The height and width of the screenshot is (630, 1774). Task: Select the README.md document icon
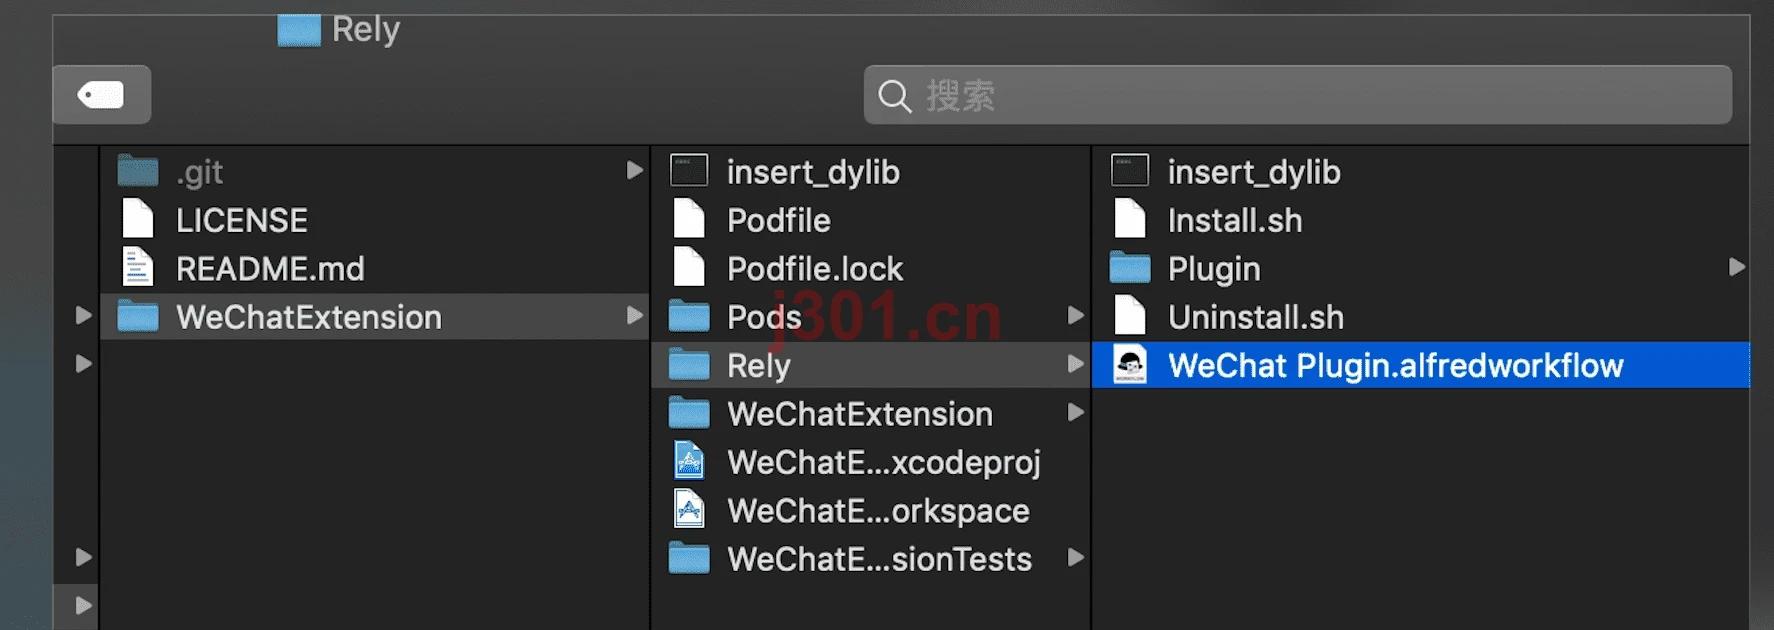click(x=137, y=268)
